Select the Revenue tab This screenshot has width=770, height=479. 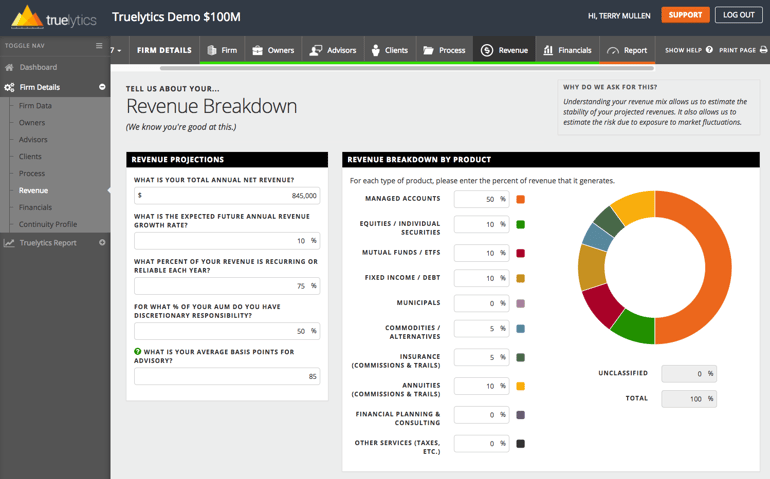(x=504, y=50)
